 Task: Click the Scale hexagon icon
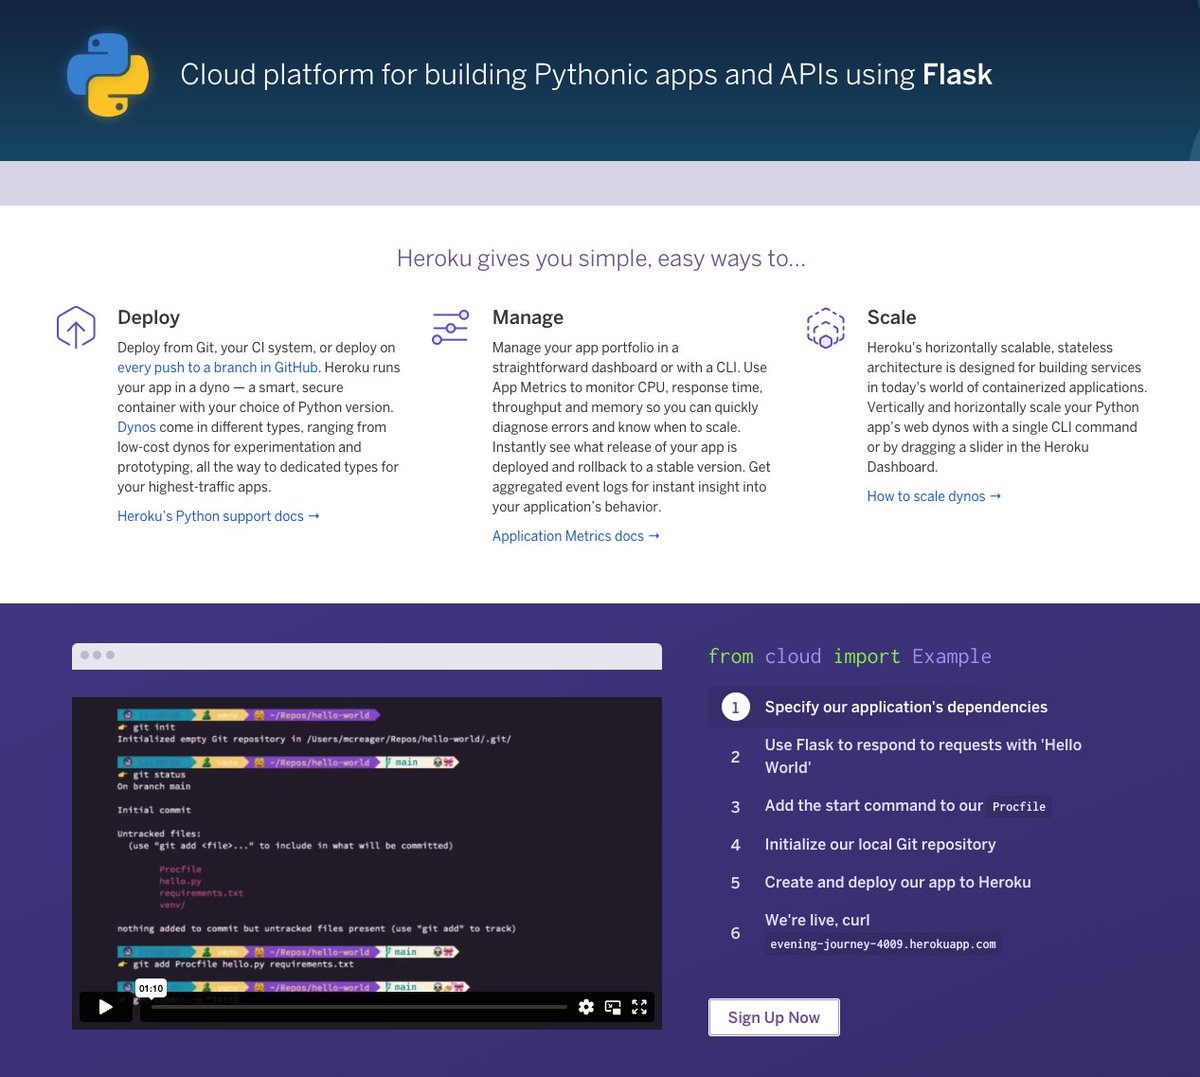coord(825,327)
